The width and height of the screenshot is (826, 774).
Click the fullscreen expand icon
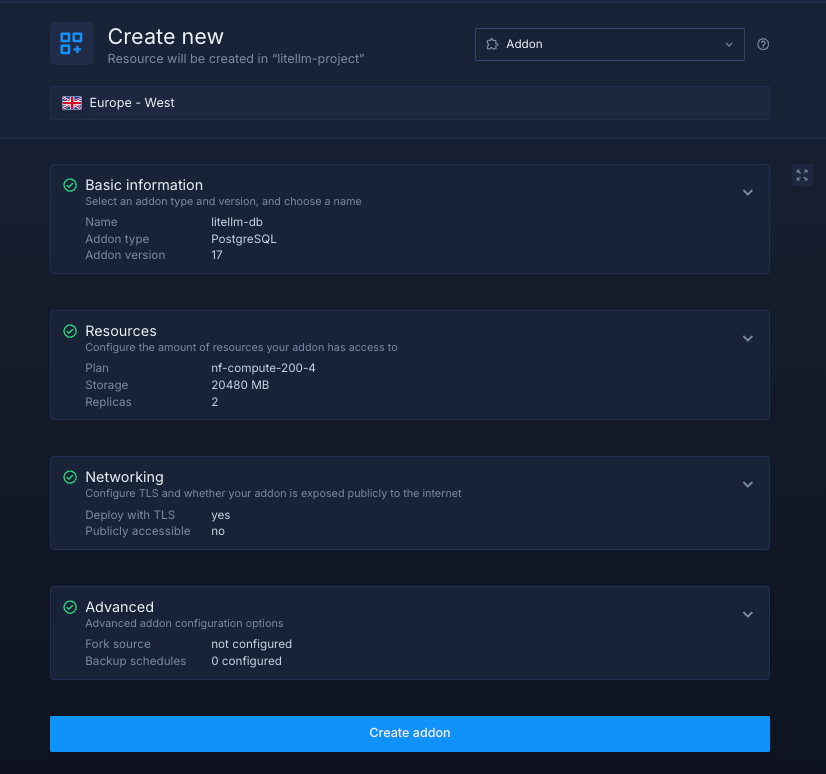tap(802, 175)
